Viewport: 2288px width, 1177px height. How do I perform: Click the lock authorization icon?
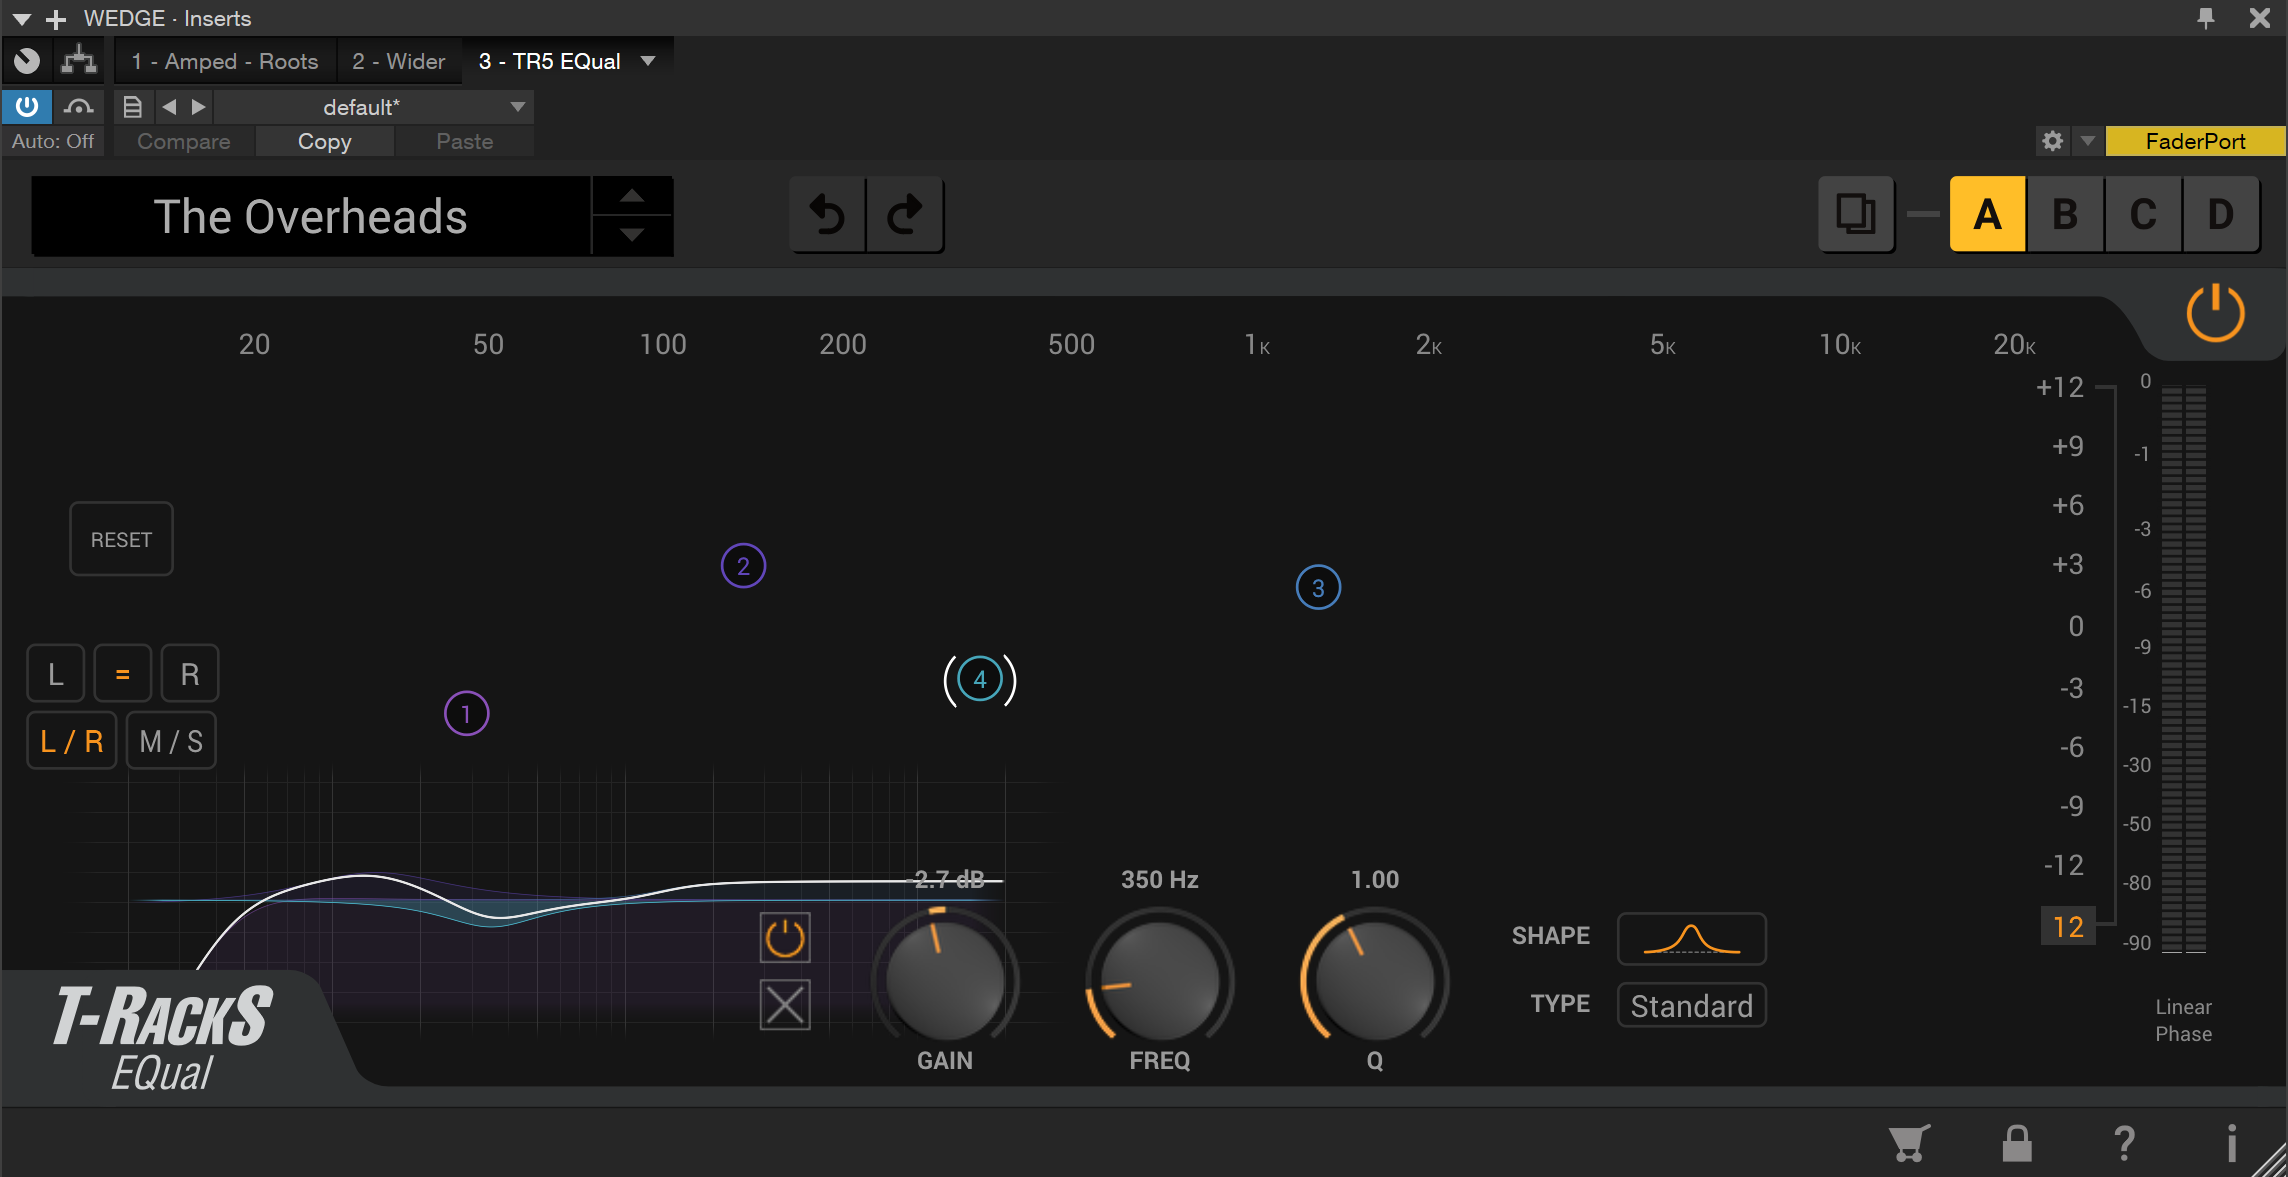2017,1143
